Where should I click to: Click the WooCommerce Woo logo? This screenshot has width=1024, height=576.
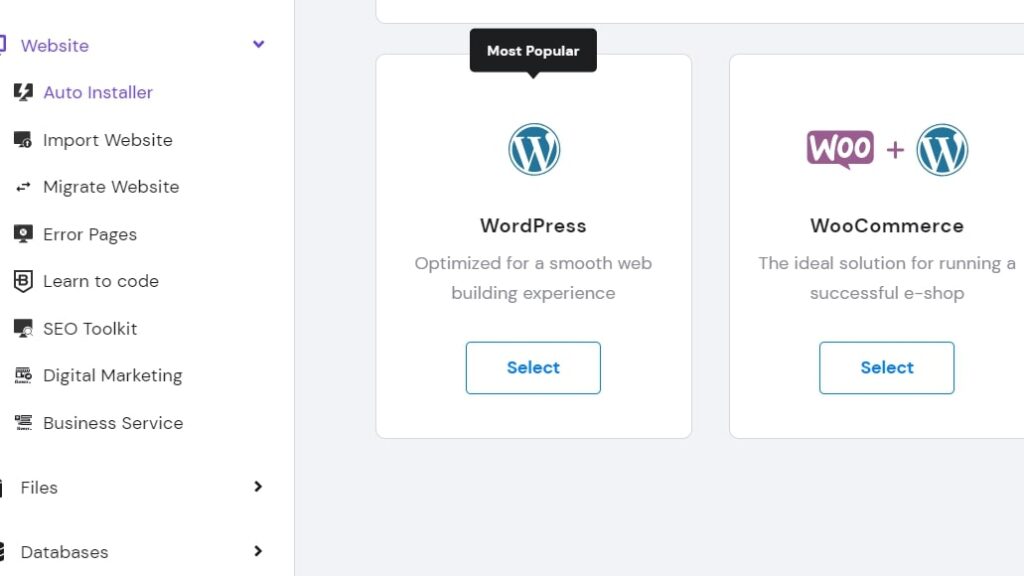[840, 150]
